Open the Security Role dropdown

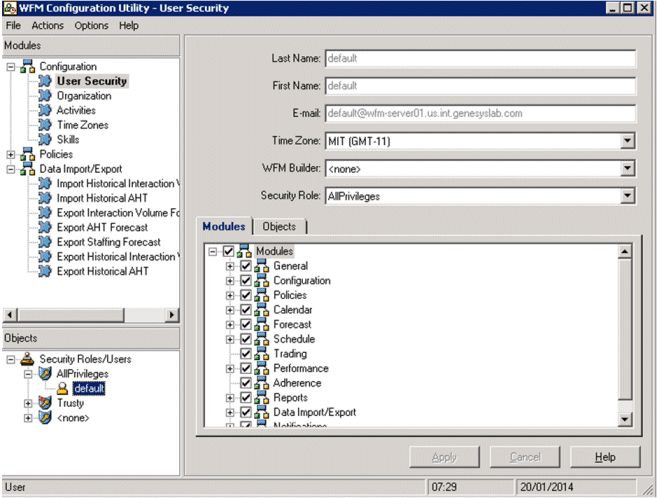pos(627,197)
